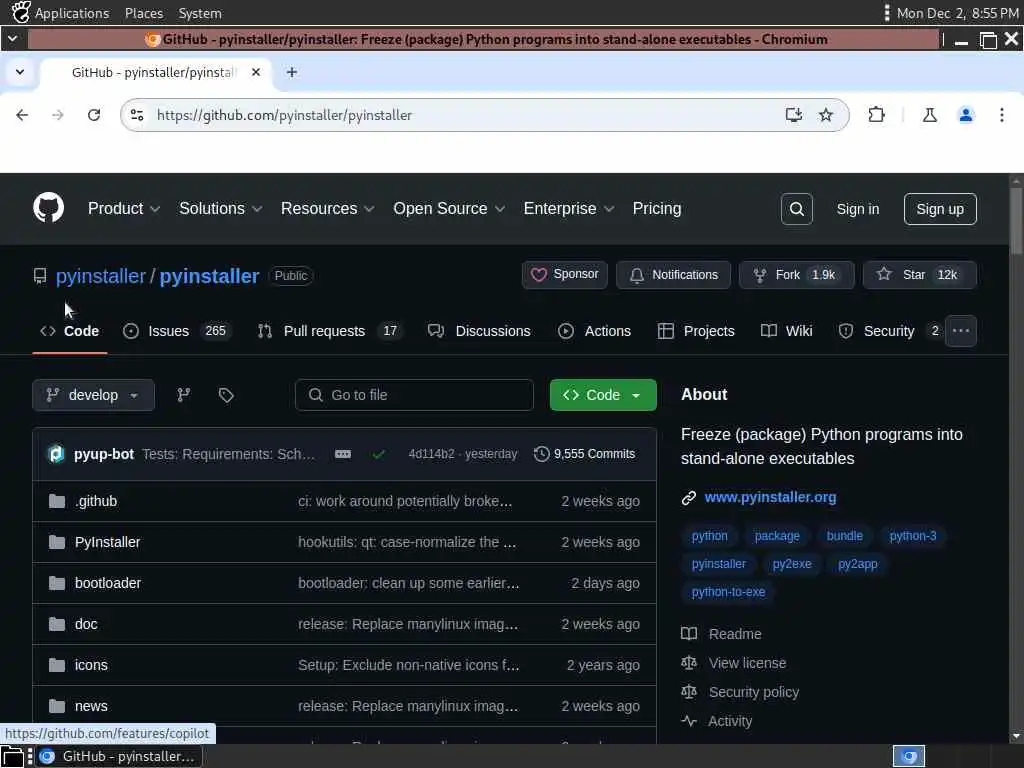Open the System menu in top panel
1024x768 pixels.
200,13
